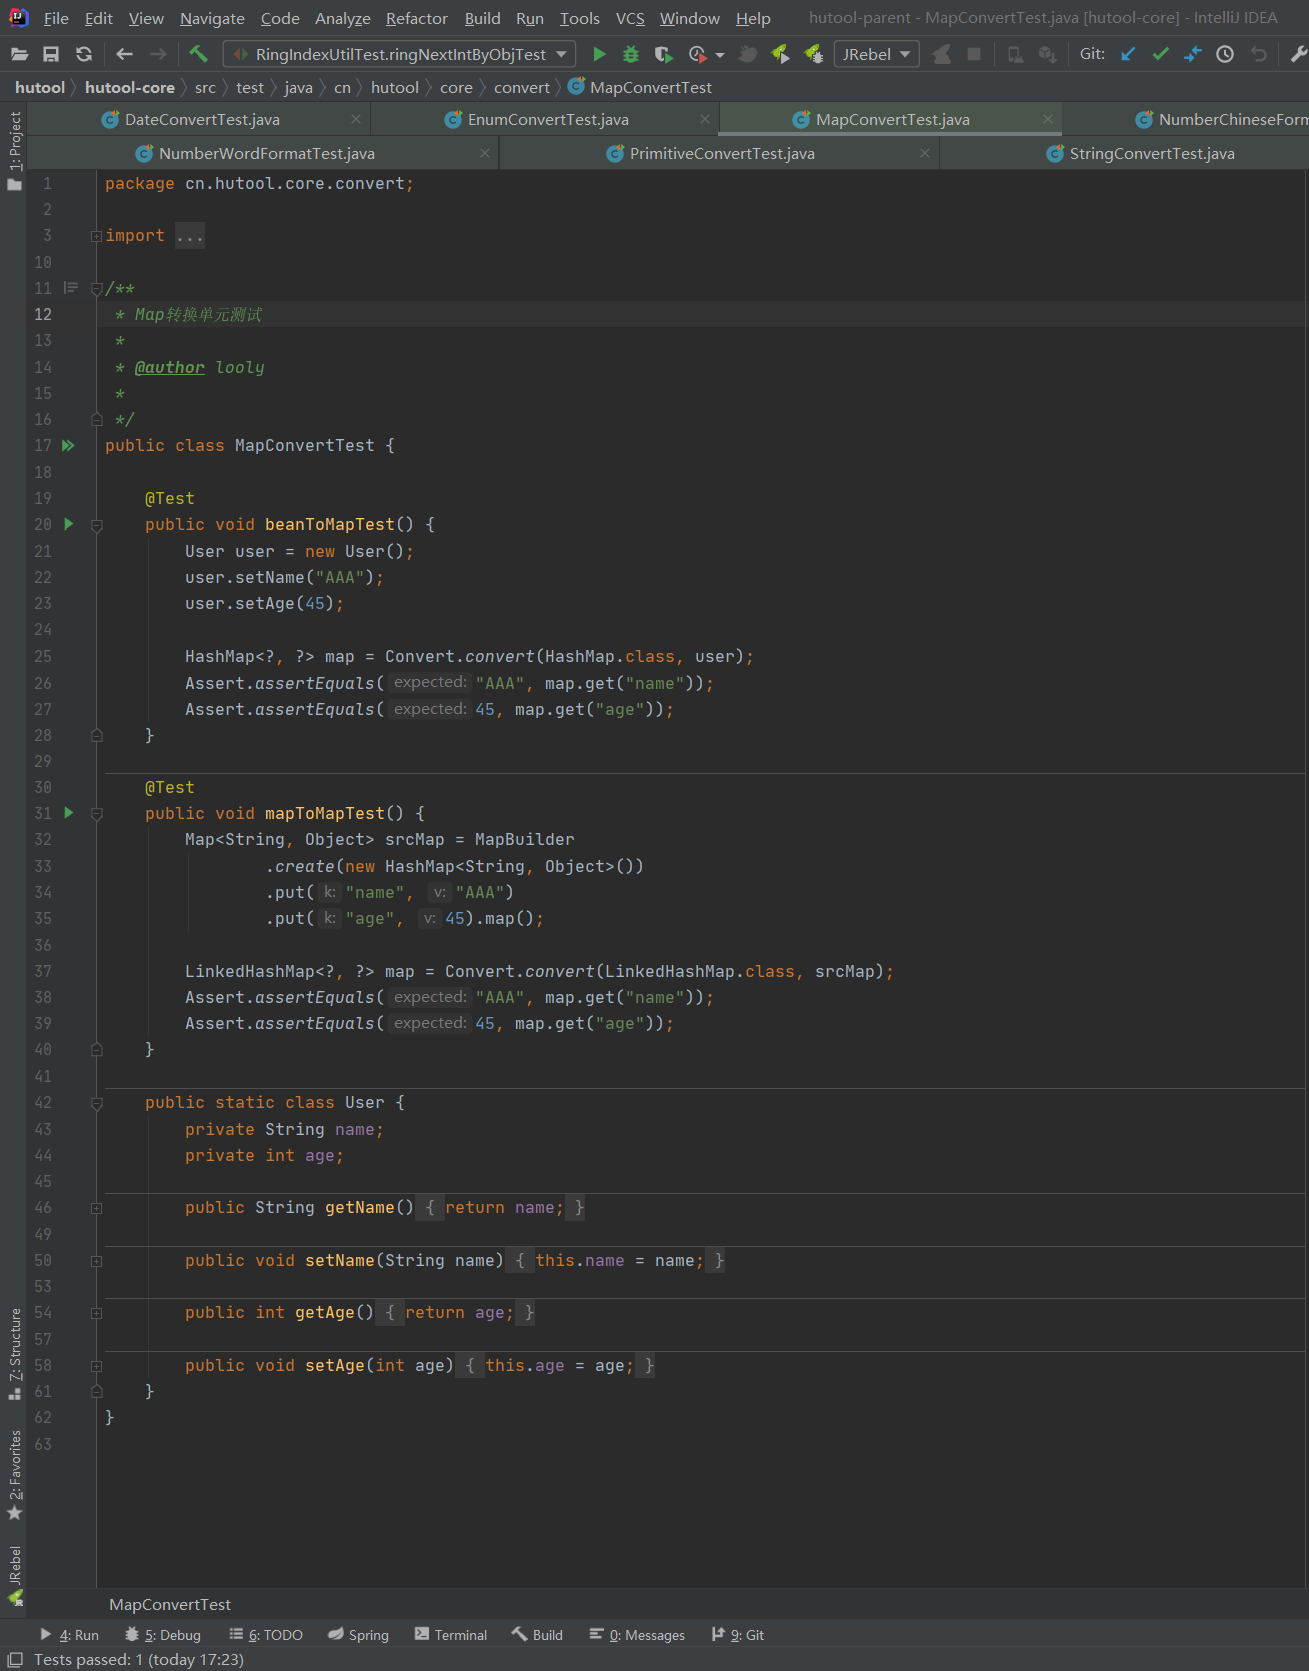Image resolution: width=1309 pixels, height=1671 pixels.
Task: Click hutool-core in the breadcrumb bar
Action: click(130, 87)
